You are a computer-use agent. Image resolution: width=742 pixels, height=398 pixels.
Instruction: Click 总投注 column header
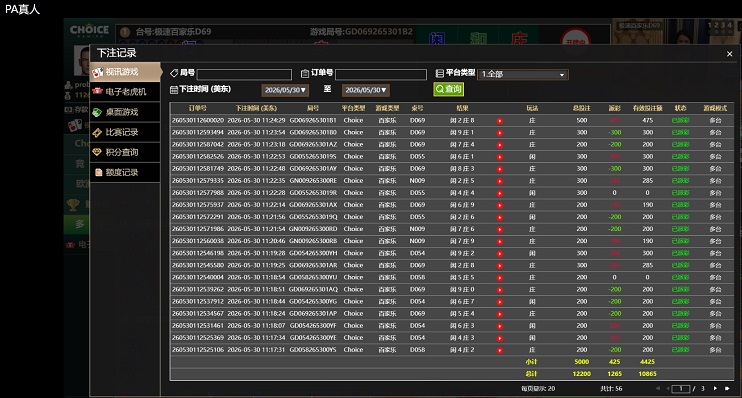coord(582,108)
